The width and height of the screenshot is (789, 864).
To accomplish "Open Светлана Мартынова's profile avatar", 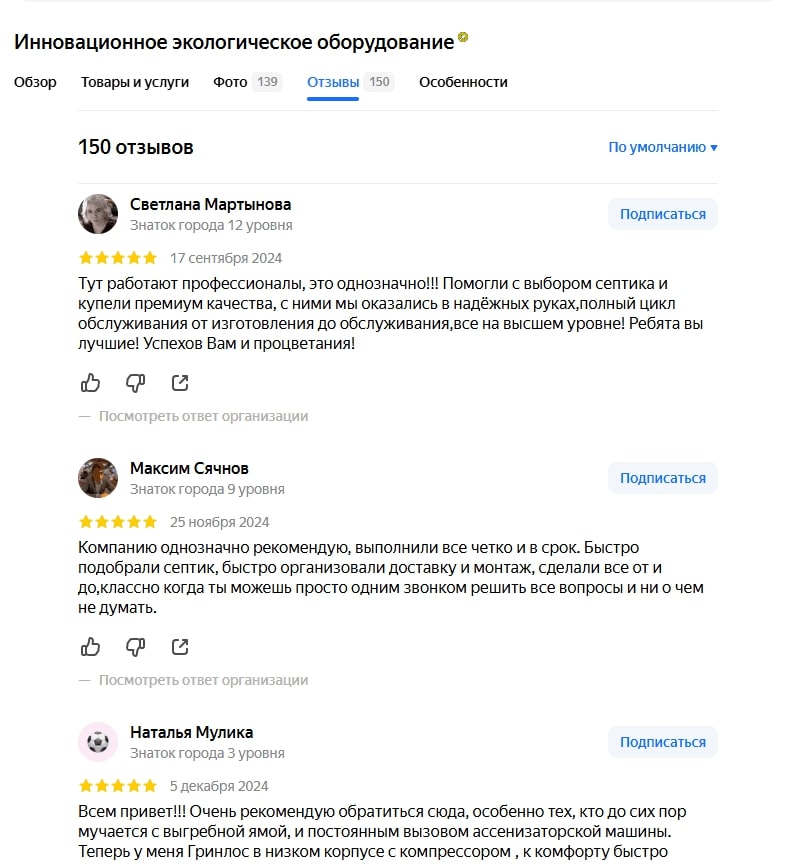I will pyautogui.click(x=98, y=213).
